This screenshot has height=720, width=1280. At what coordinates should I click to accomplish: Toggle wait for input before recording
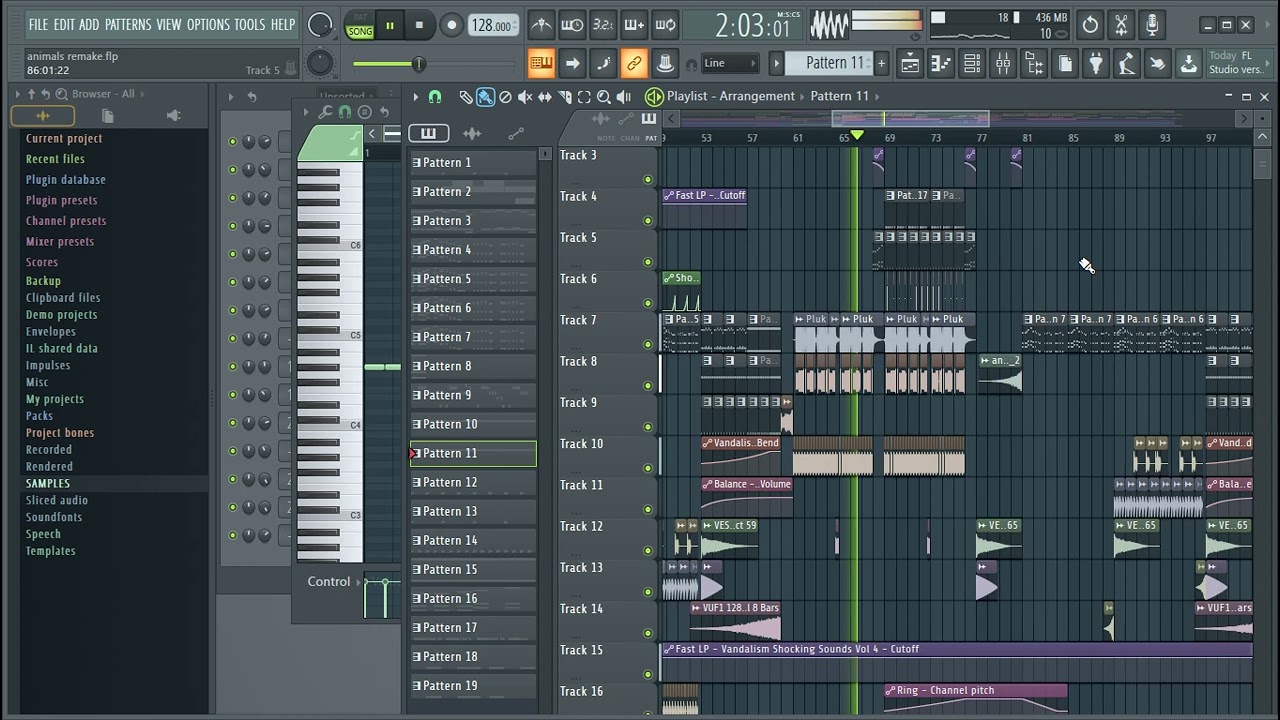[x=572, y=25]
